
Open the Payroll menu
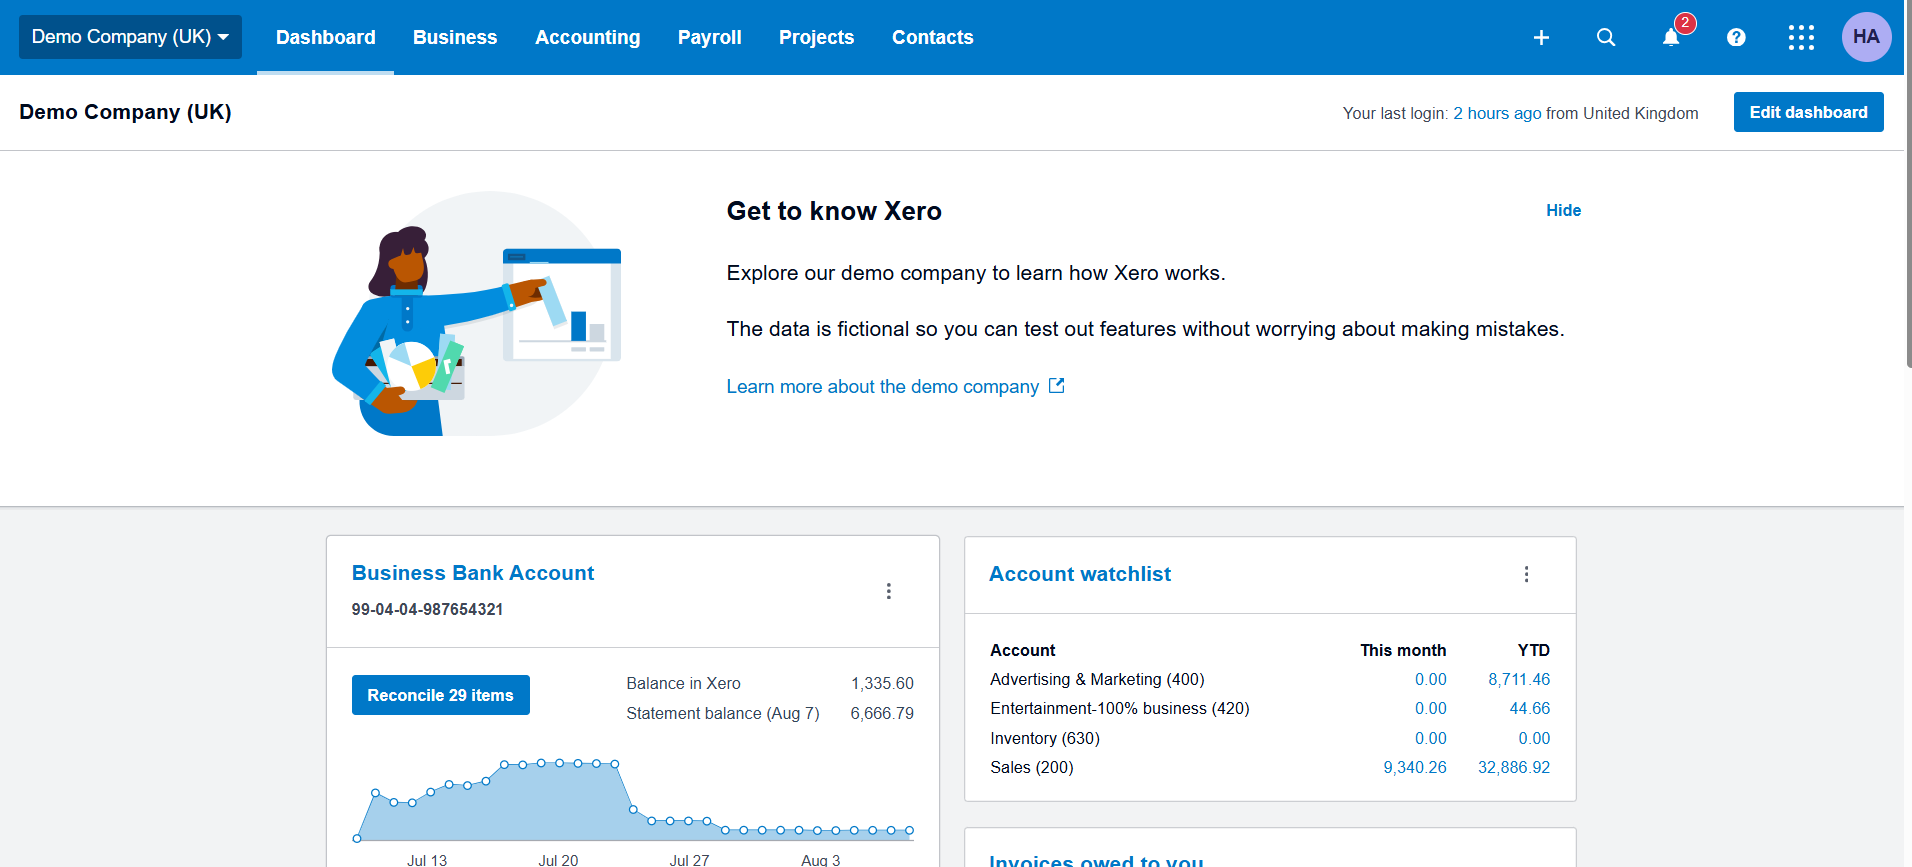tap(710, 37)
